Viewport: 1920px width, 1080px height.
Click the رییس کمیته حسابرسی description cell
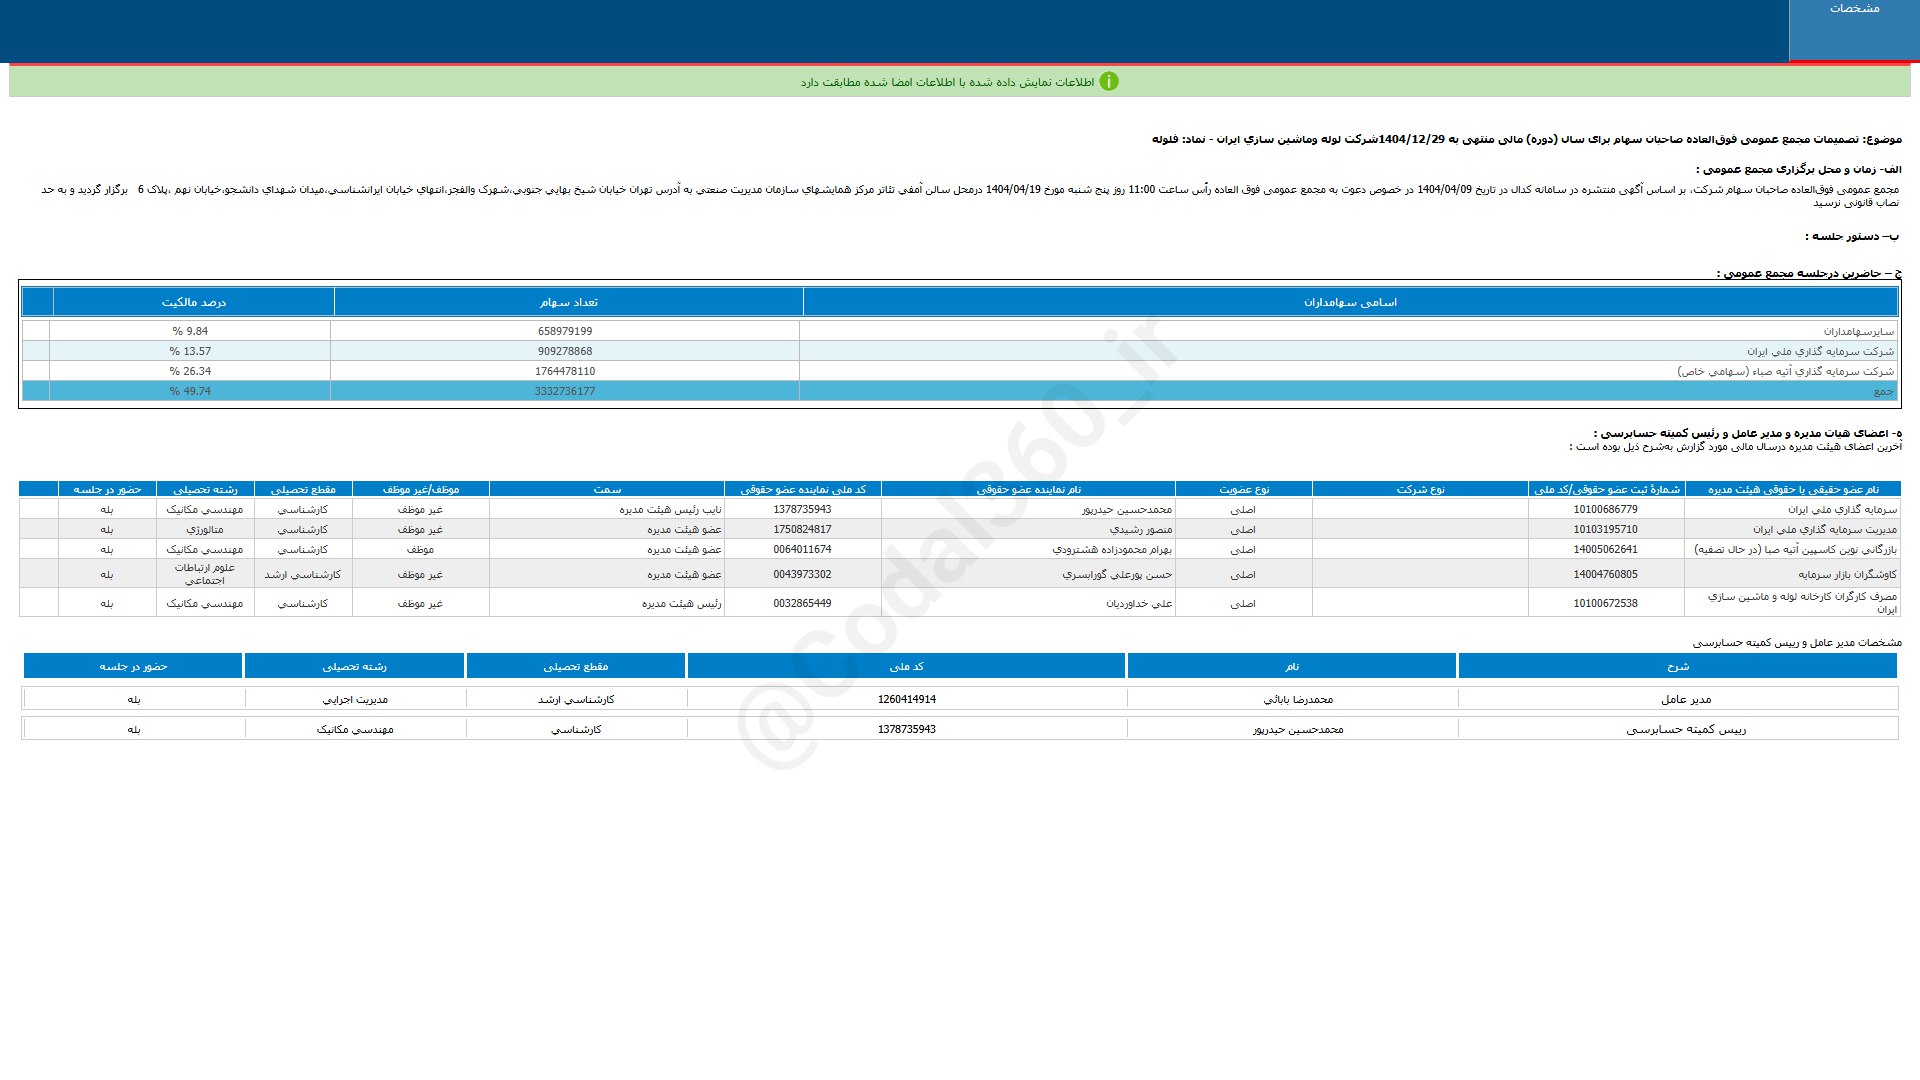[x=1686, y=729]
